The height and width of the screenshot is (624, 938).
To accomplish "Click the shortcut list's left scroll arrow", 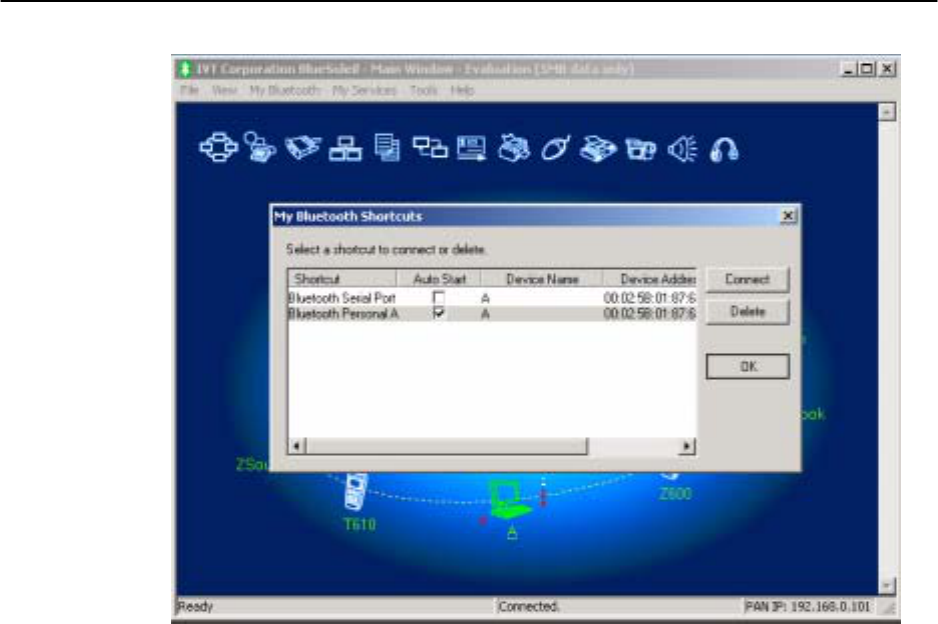I will coord(297,446).
